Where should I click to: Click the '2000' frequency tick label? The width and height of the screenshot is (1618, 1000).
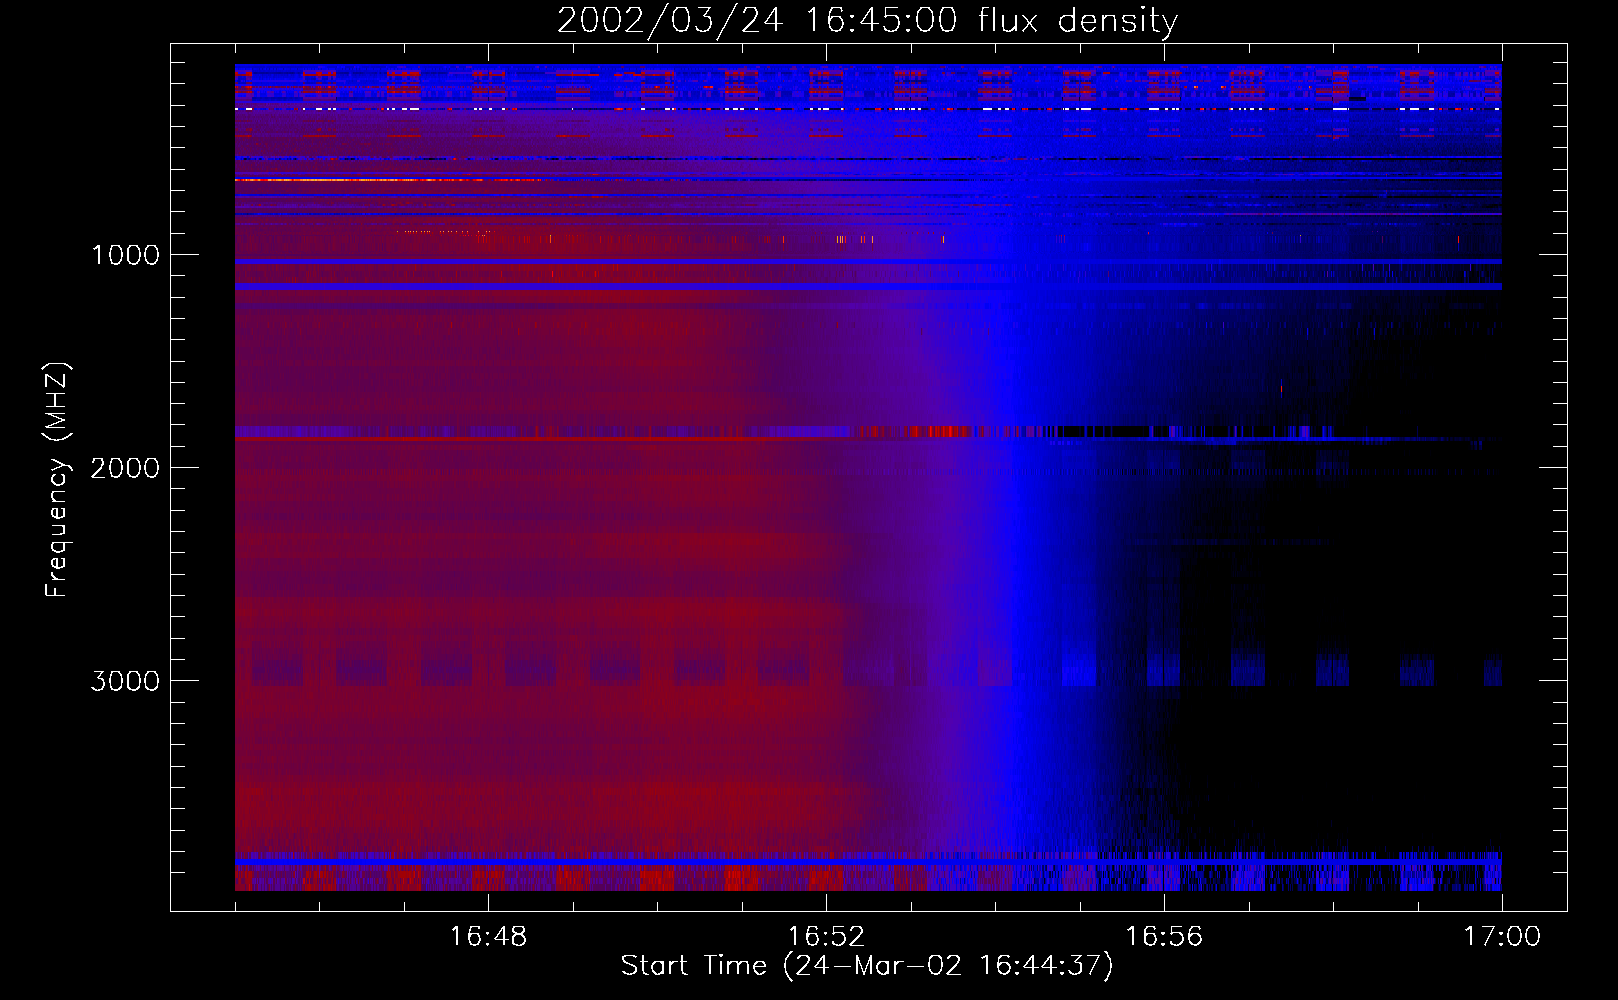(x=125, y=468)
